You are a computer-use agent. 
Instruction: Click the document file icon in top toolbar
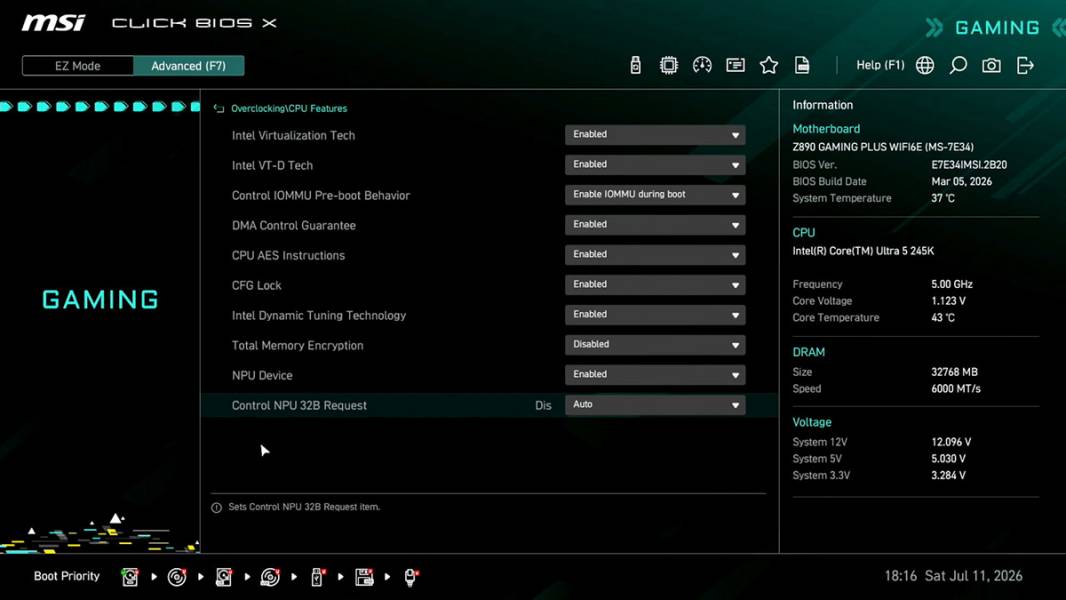tap(802, 65)
